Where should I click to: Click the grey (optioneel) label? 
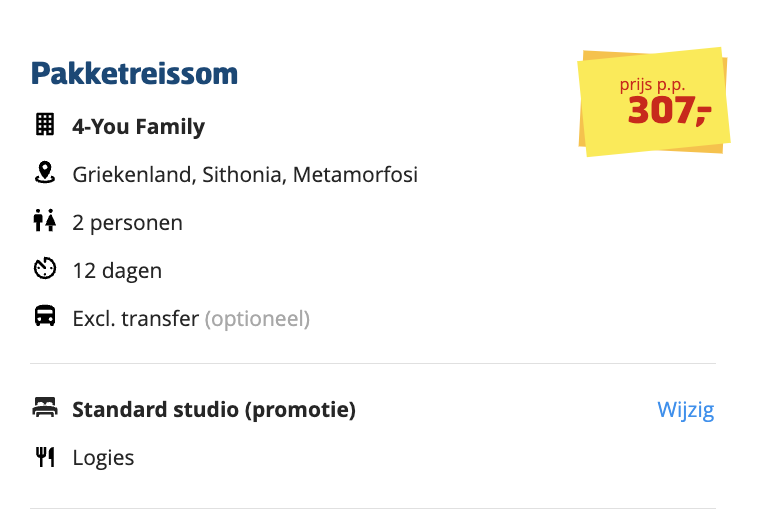point(257,319)
